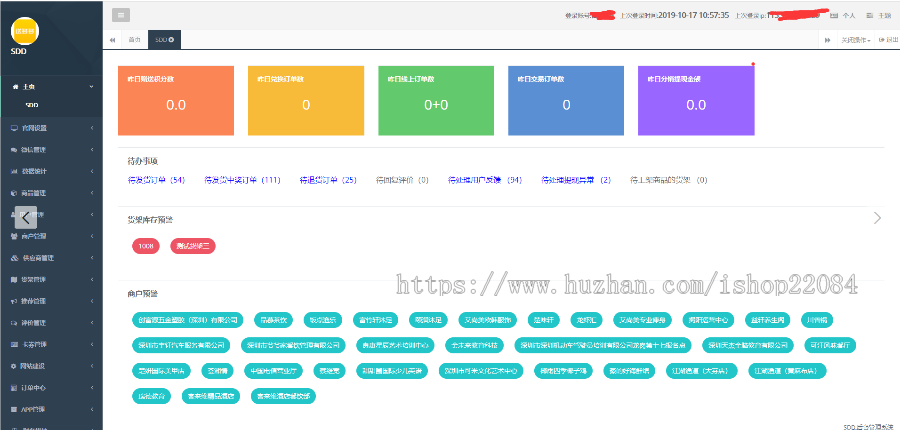This screenshot has height=430, width=900.
Task: Click the 川湘阁 merchant tag
Action: click(817, 320)
